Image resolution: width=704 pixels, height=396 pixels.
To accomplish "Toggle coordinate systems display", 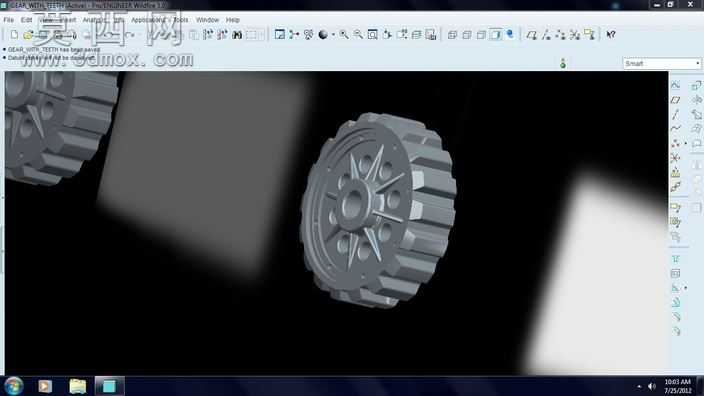I will (575, 35).
